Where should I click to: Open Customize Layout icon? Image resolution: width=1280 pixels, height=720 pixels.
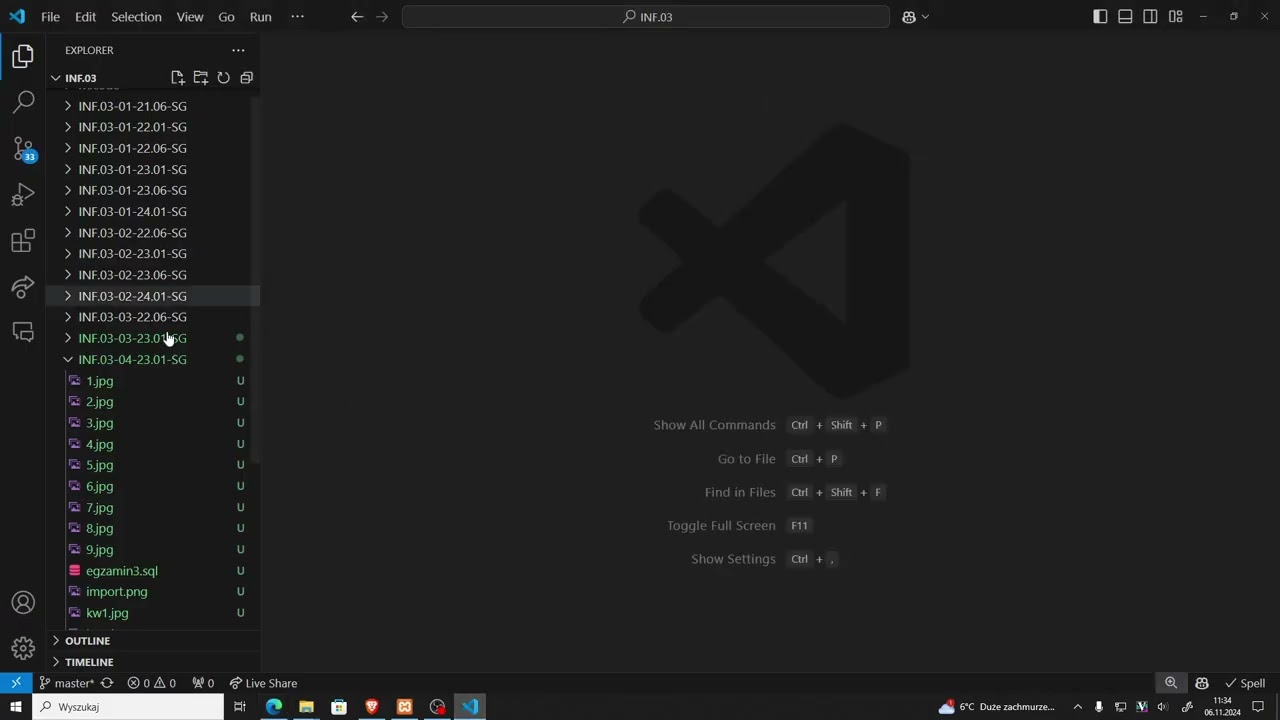[1176, 17]
